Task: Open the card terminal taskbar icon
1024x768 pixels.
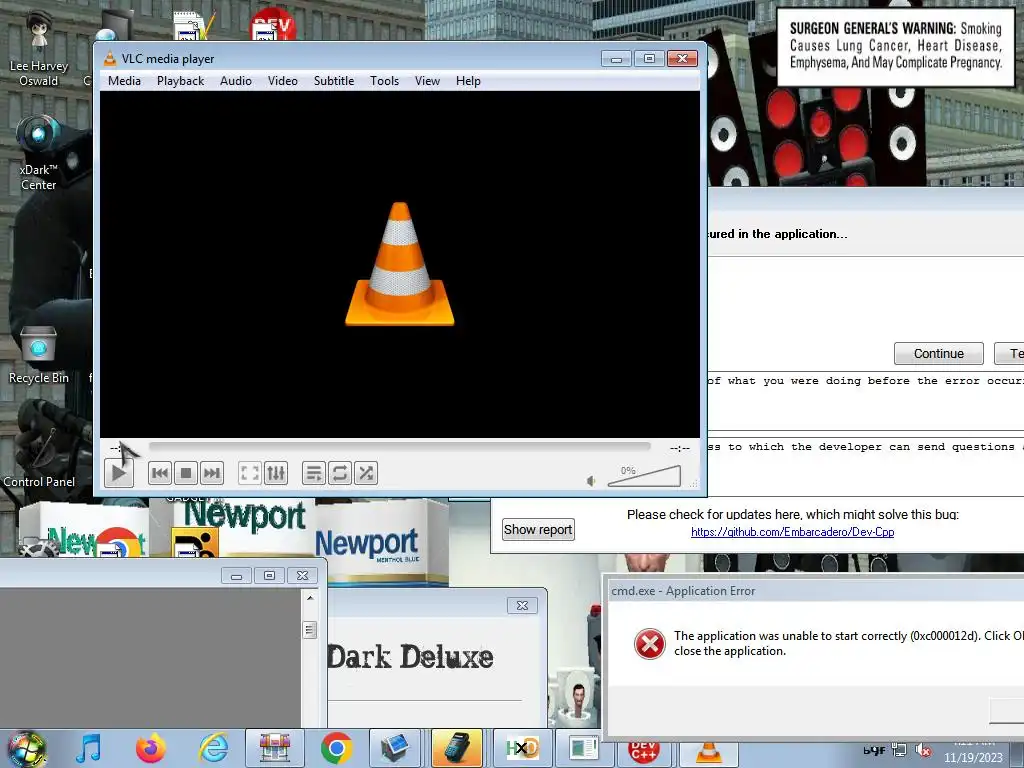Action: point(456,748)
